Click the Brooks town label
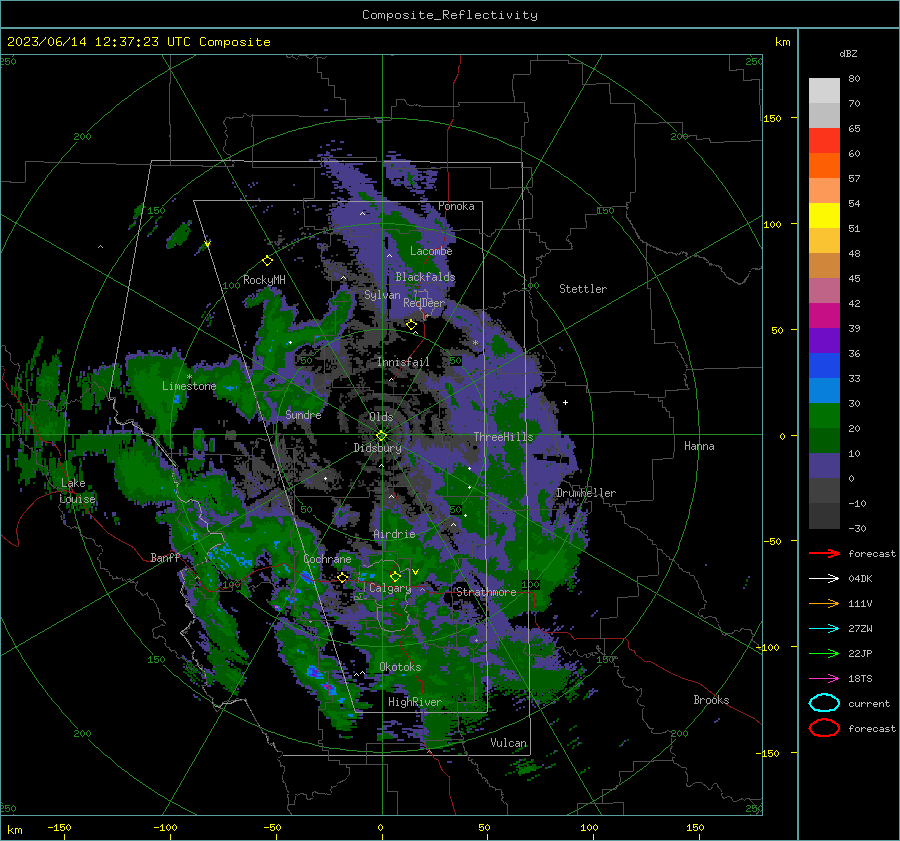Screen dimensions: 900x841 click(x=711, y=700)
